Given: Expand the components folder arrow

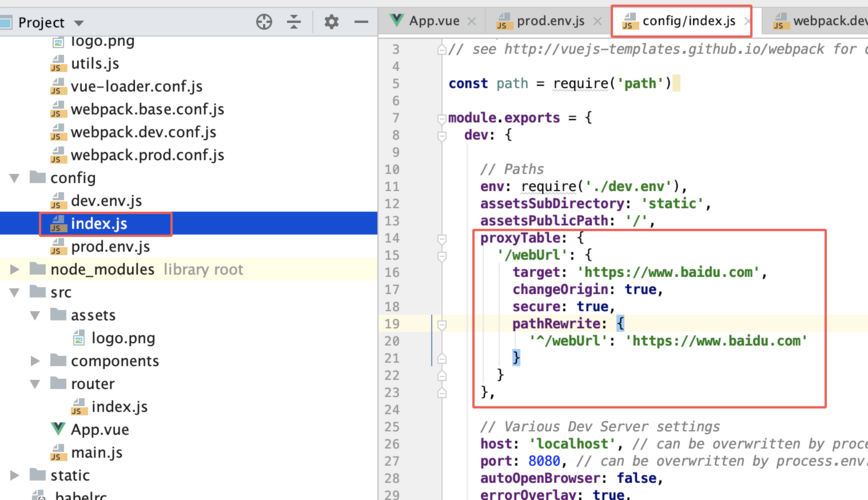Looking at the screenshot, I should 35,361.
